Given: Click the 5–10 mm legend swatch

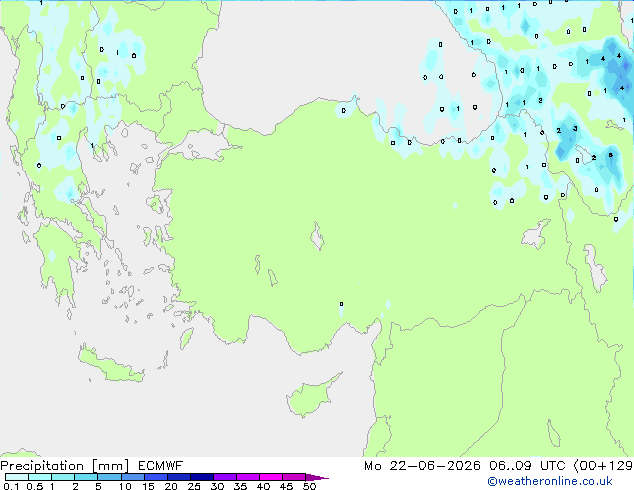Looking at the screenshot, I should click(x=109, y=477).
